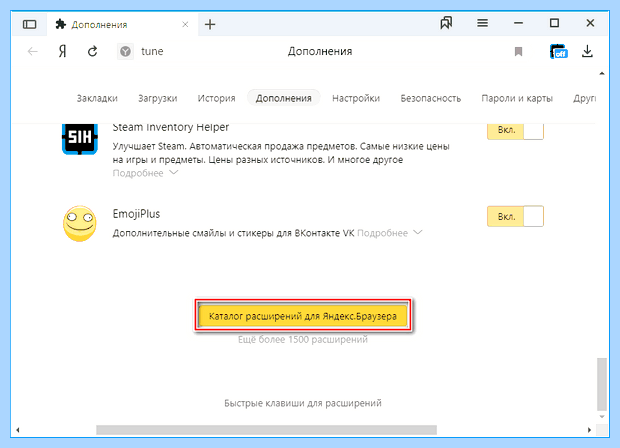This screenshot has width=620, height=448.
Task: Click the EmojiPlus extension title
Action: click(x=136, y=214)
